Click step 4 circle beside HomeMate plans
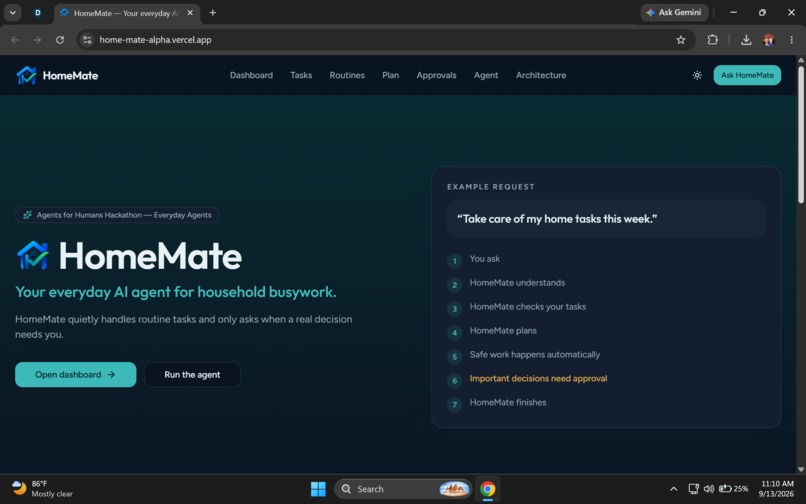Screen dimensions: 806x504 click(454, 333)
